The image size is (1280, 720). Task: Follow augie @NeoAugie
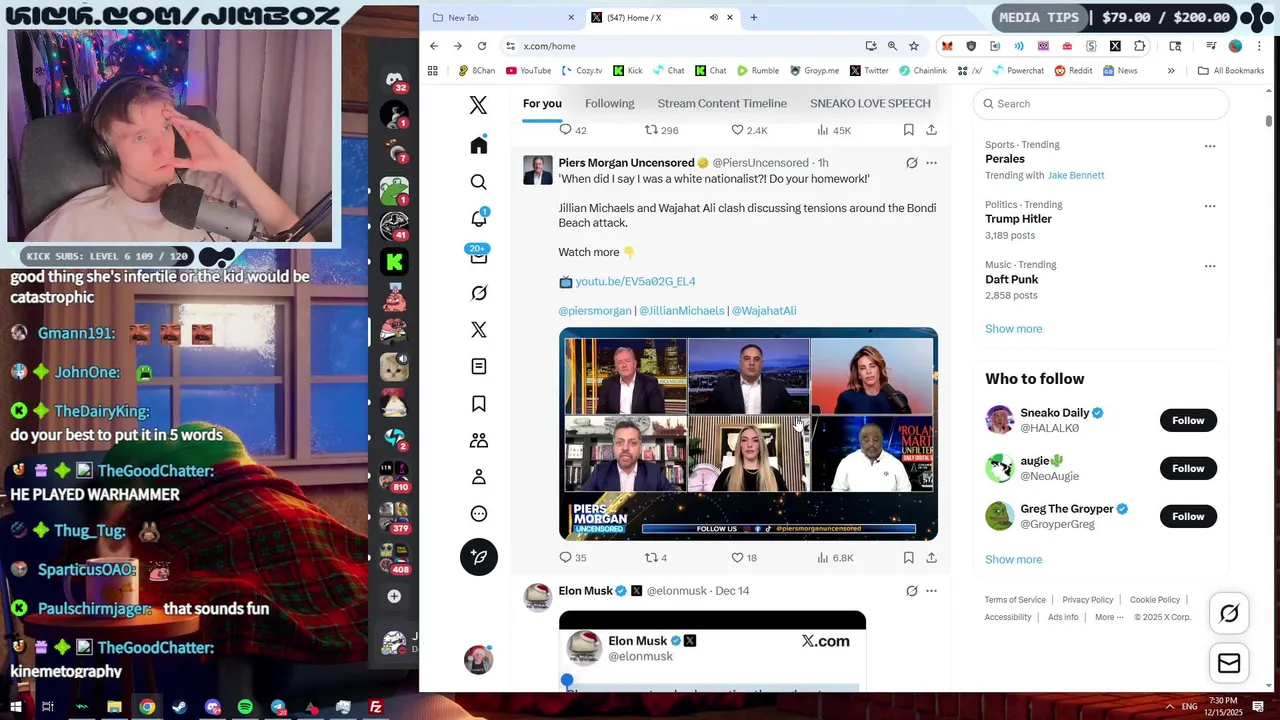1188,468
